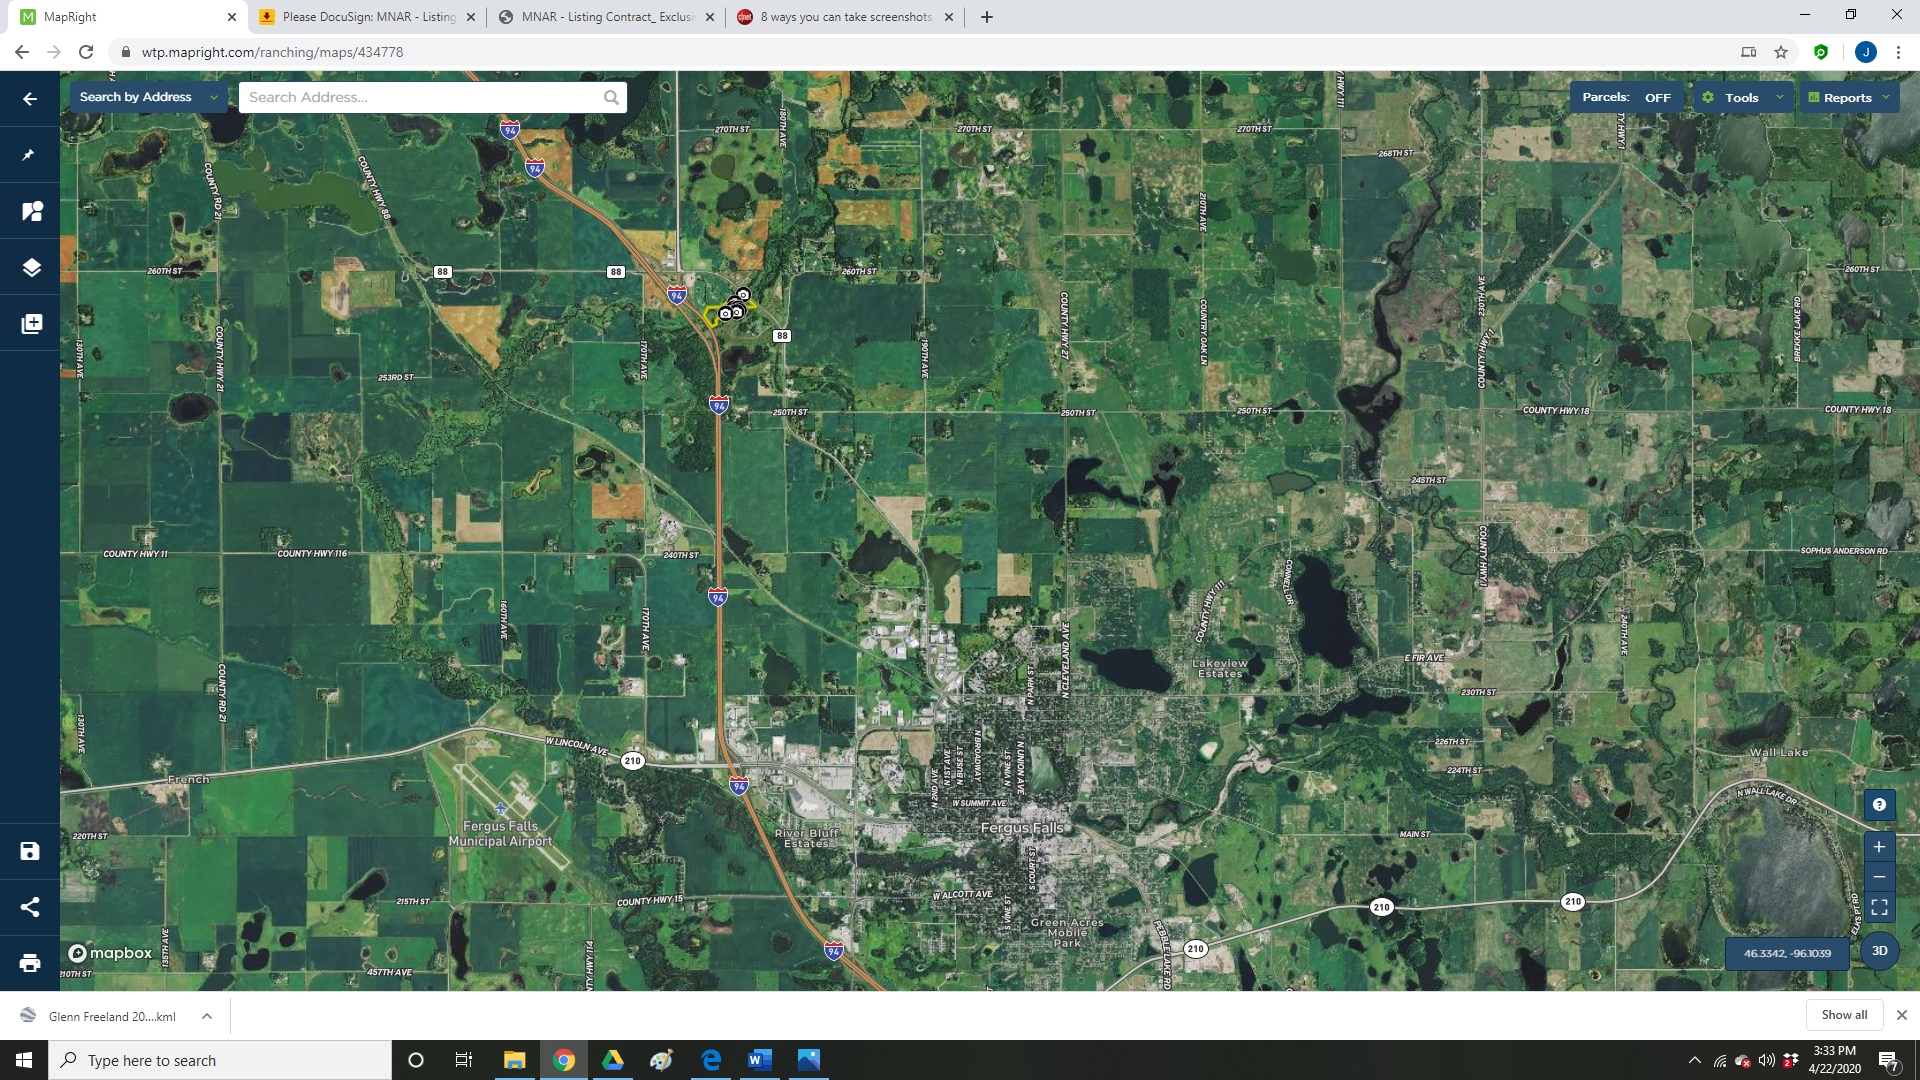Screen dimensions: 1920x1080
Task: Switch to the DocuSign MNAR Listing tab
Action: coord(368,17)
